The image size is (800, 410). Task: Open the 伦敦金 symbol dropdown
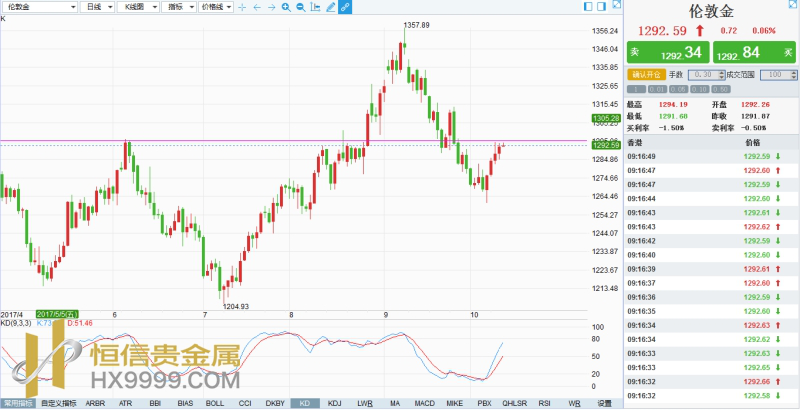click(x=38, y=7)
